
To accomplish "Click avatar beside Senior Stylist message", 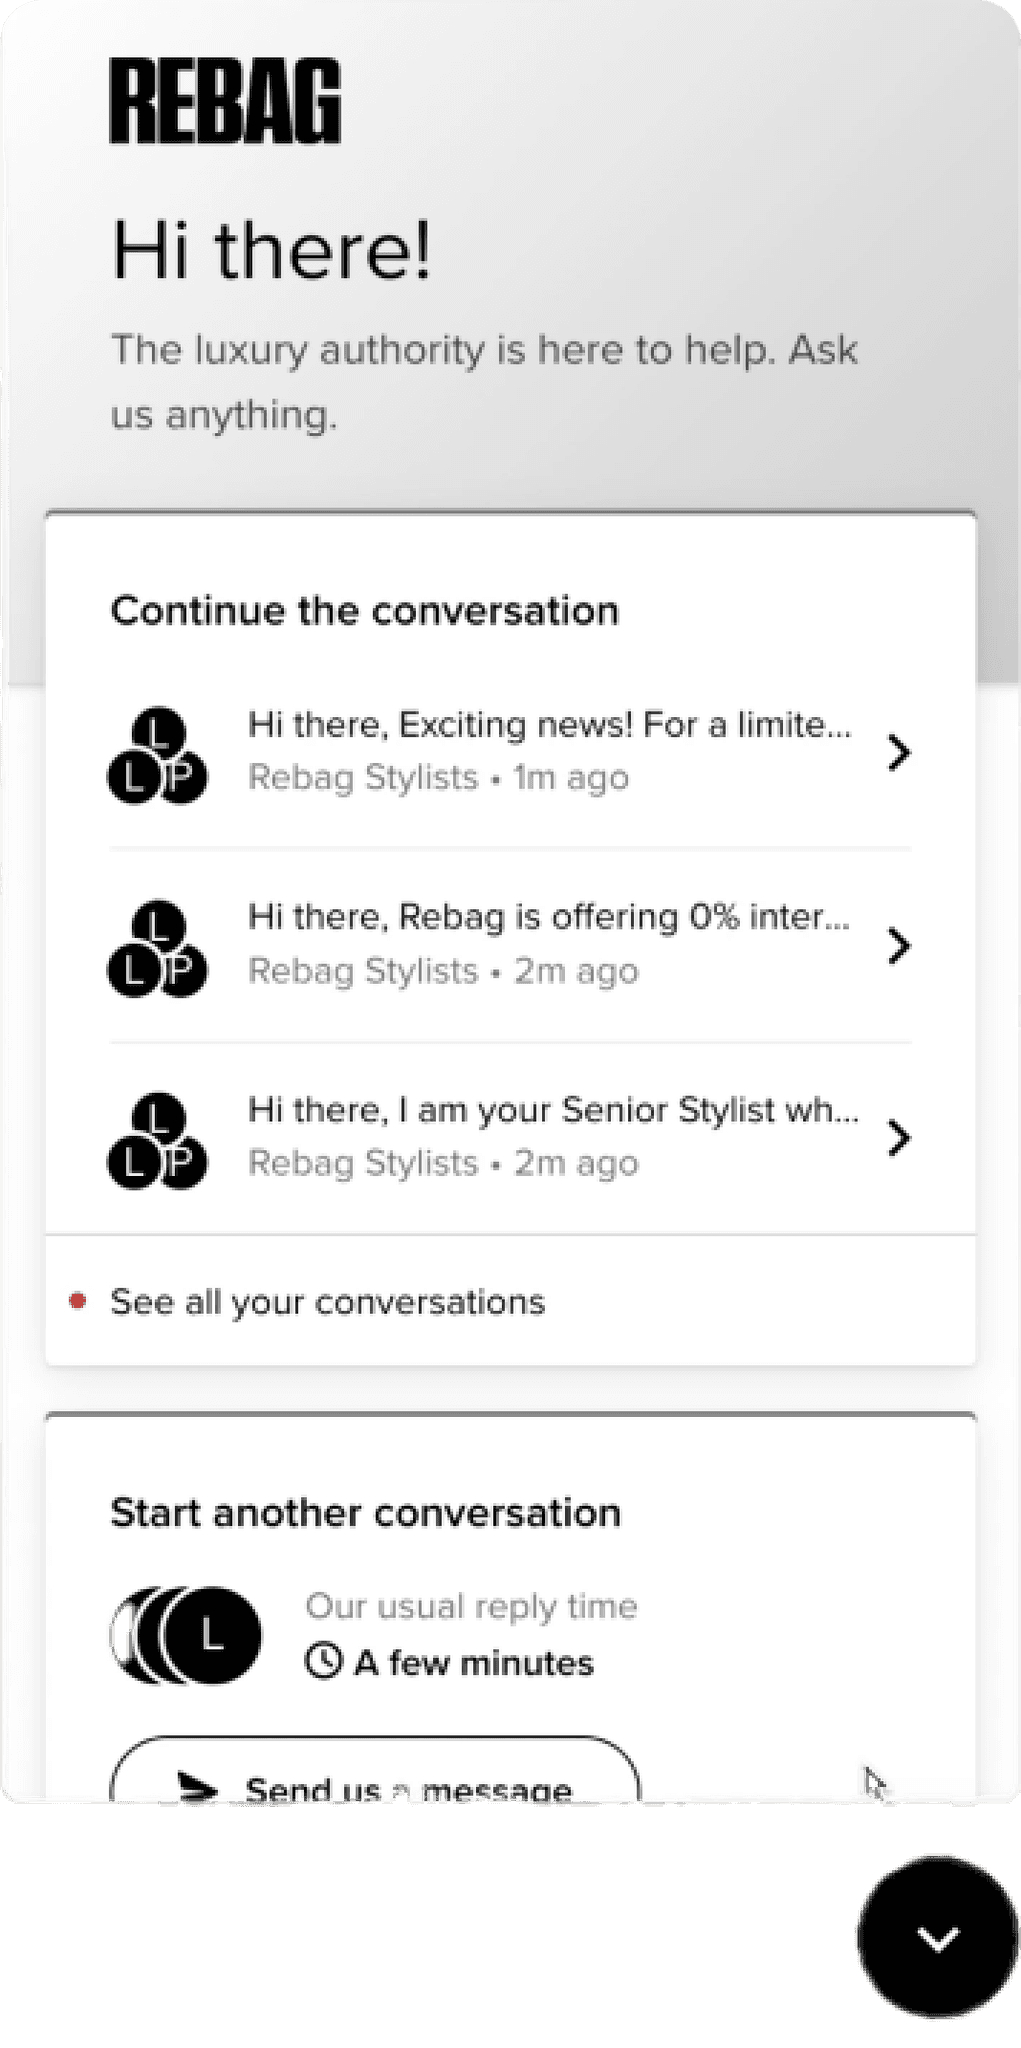I will tap(157, 1140).
